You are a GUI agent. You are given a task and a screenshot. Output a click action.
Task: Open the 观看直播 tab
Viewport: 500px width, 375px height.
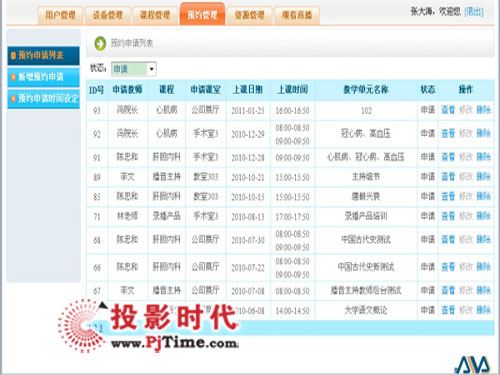[297, 15]
